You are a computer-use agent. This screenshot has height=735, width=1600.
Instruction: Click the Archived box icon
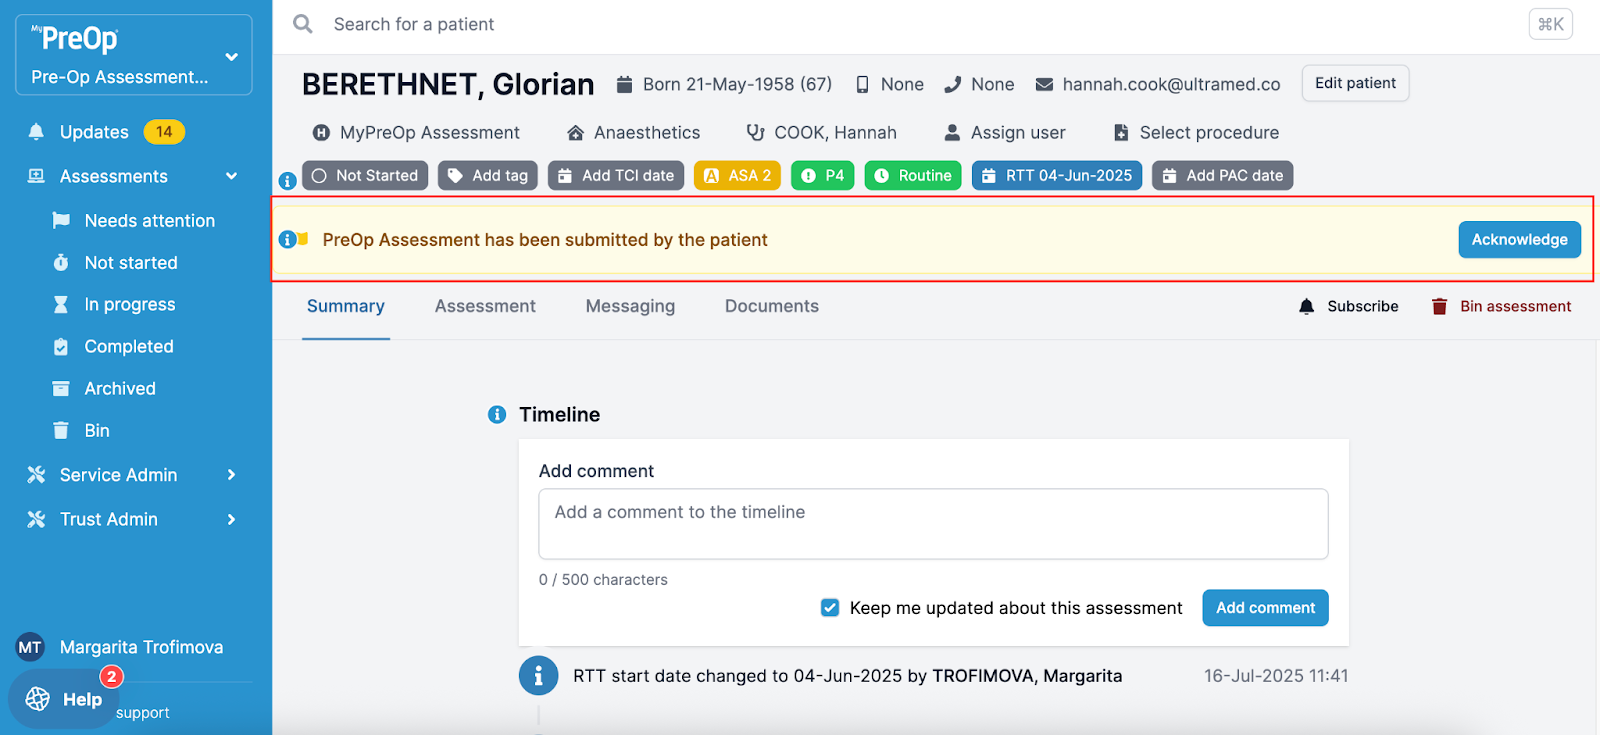(61, 389)
